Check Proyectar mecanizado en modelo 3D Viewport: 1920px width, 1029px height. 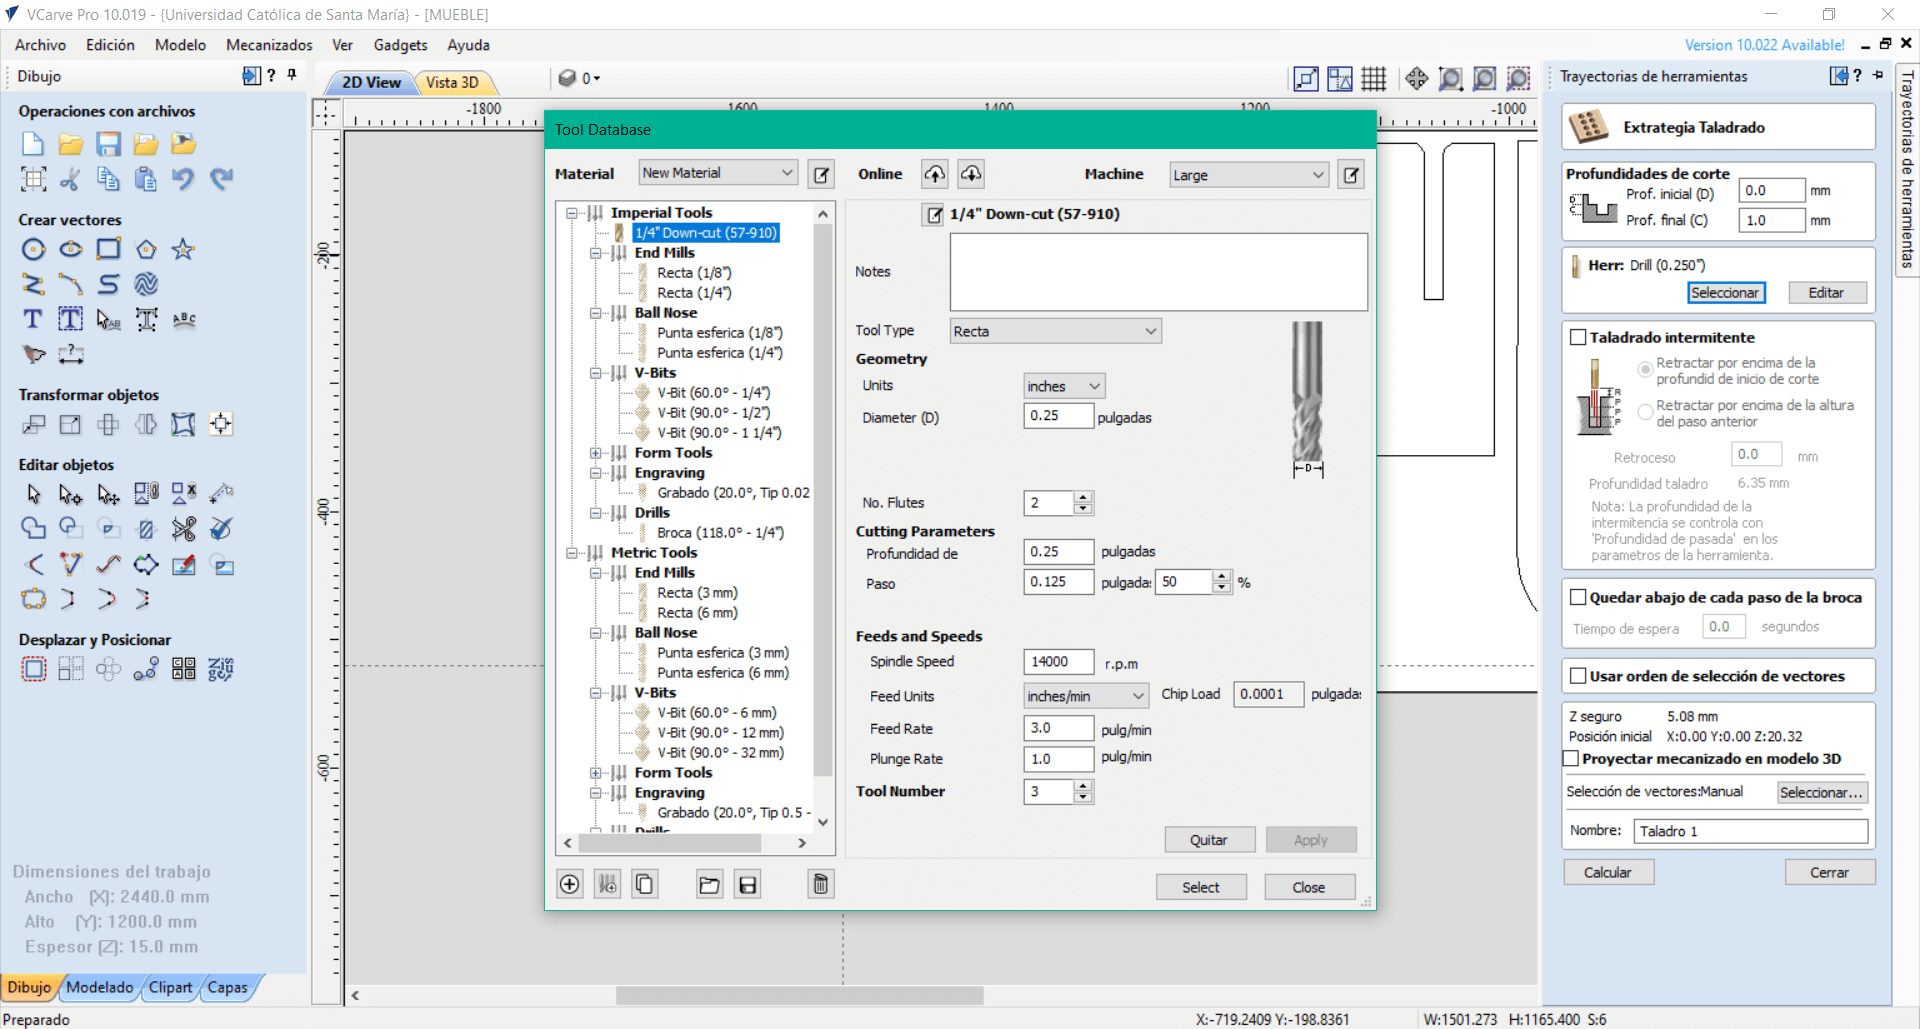tap(1571, 759)
